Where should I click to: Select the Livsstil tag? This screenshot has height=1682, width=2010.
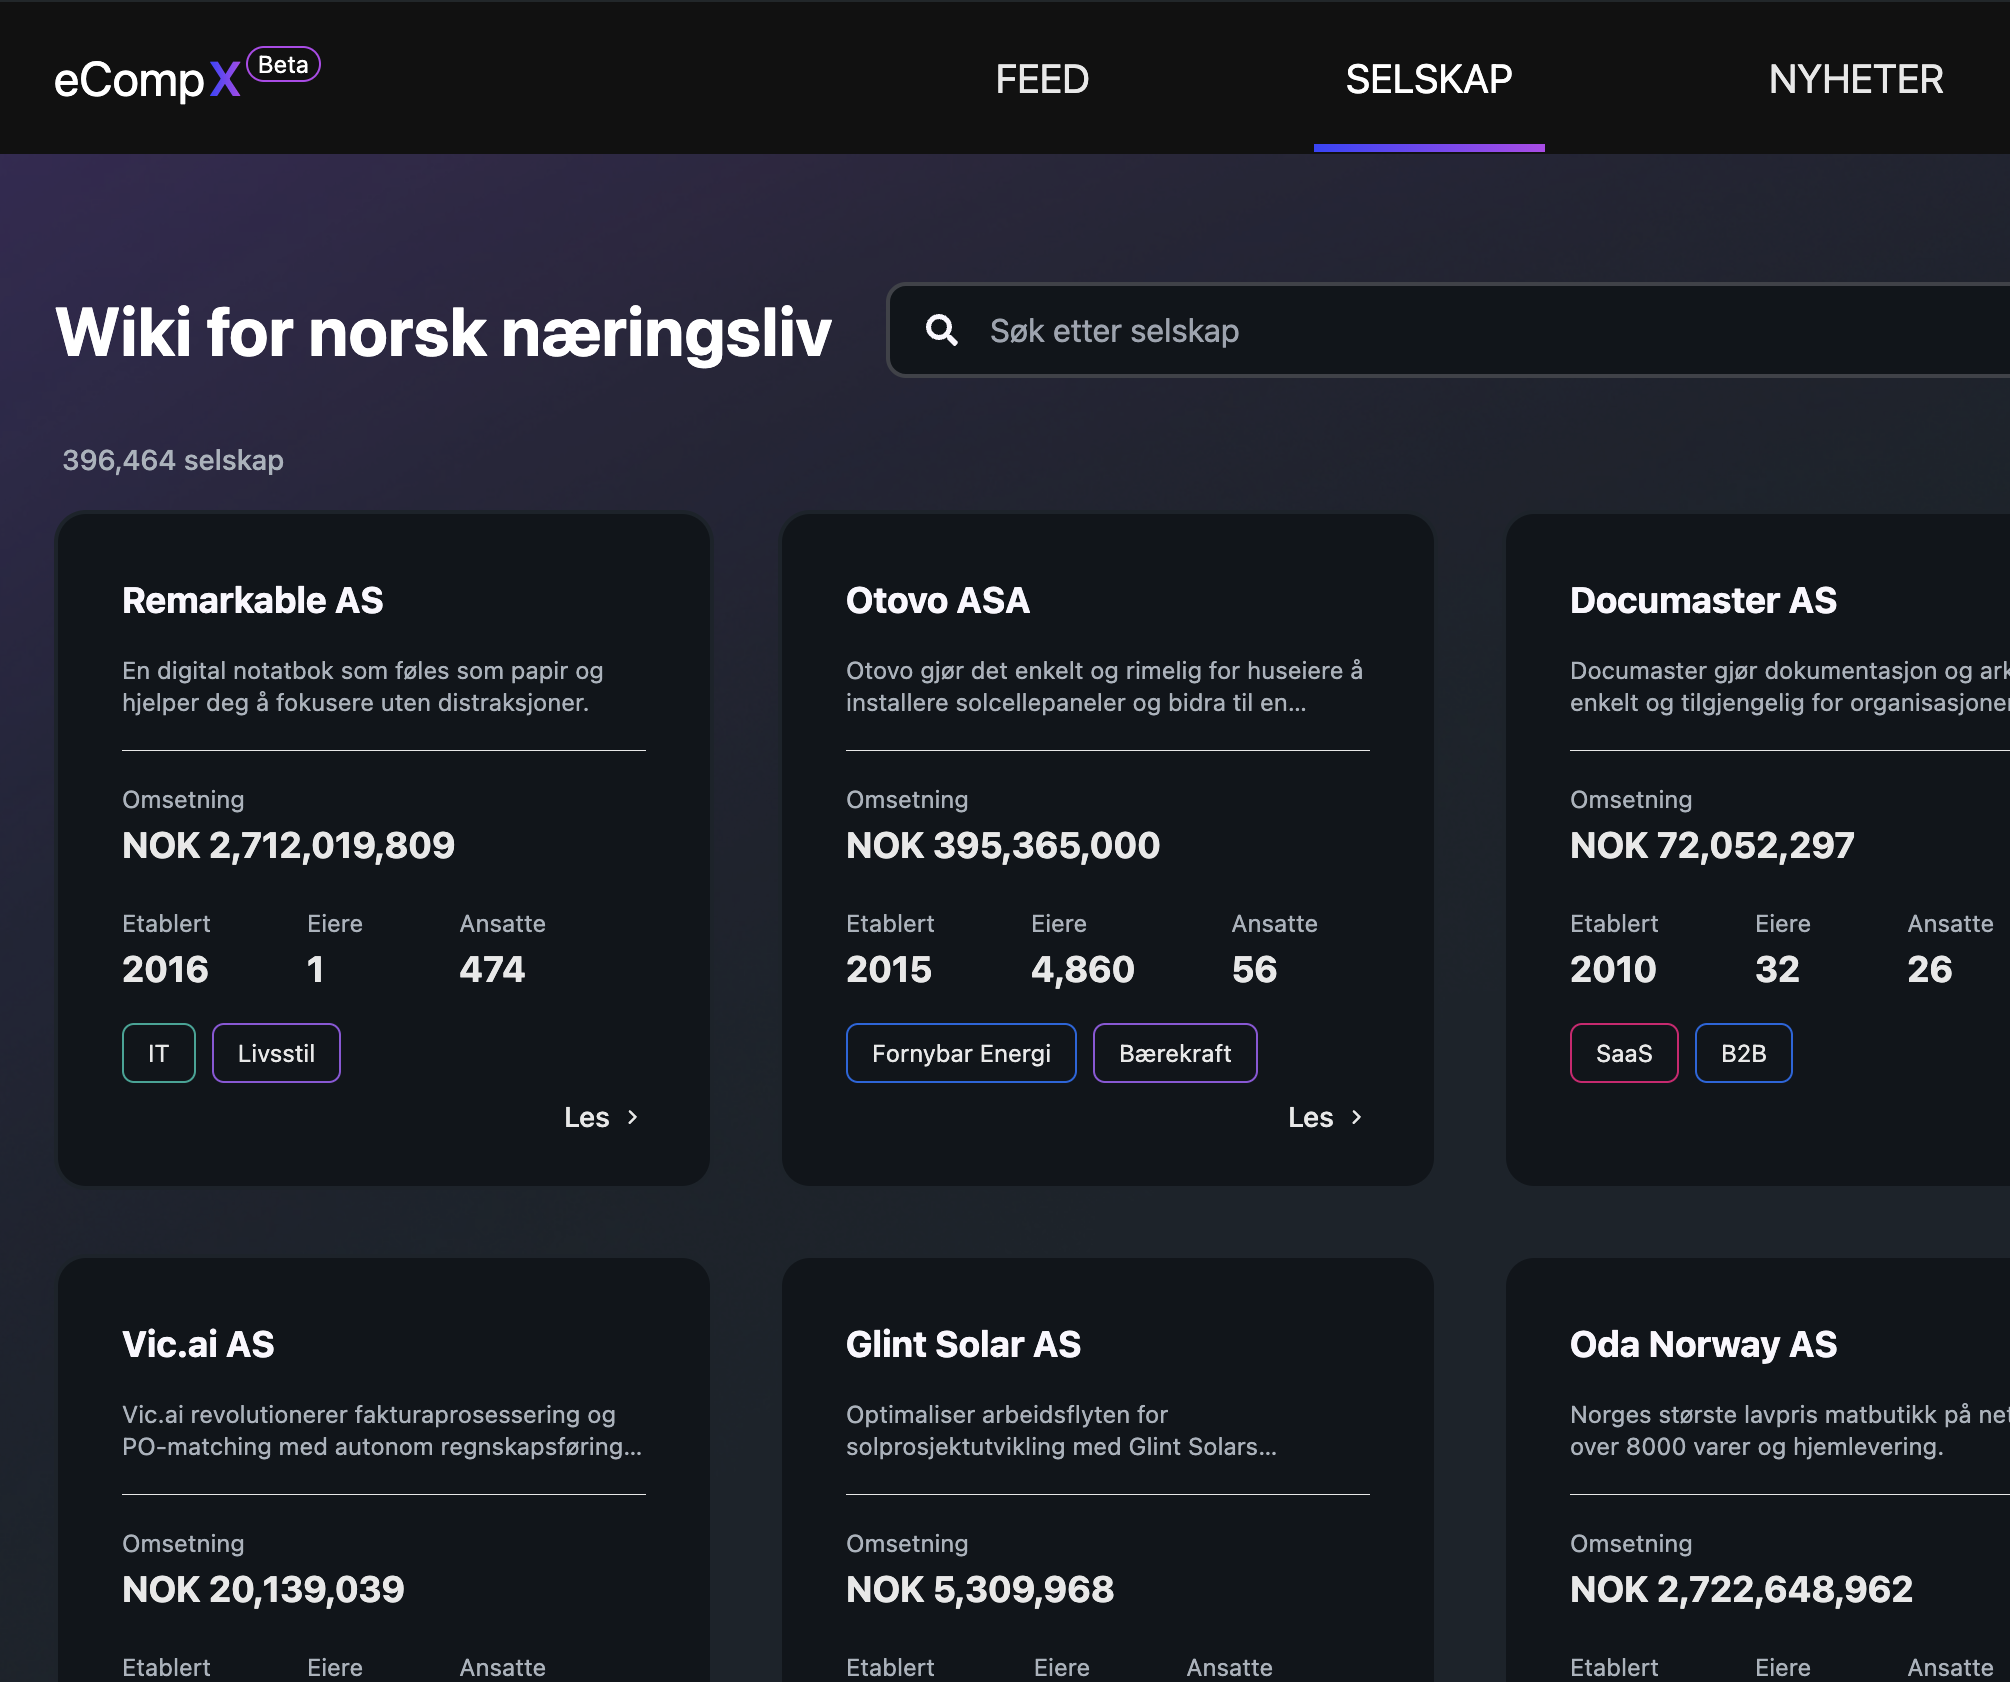[276, 1053]
